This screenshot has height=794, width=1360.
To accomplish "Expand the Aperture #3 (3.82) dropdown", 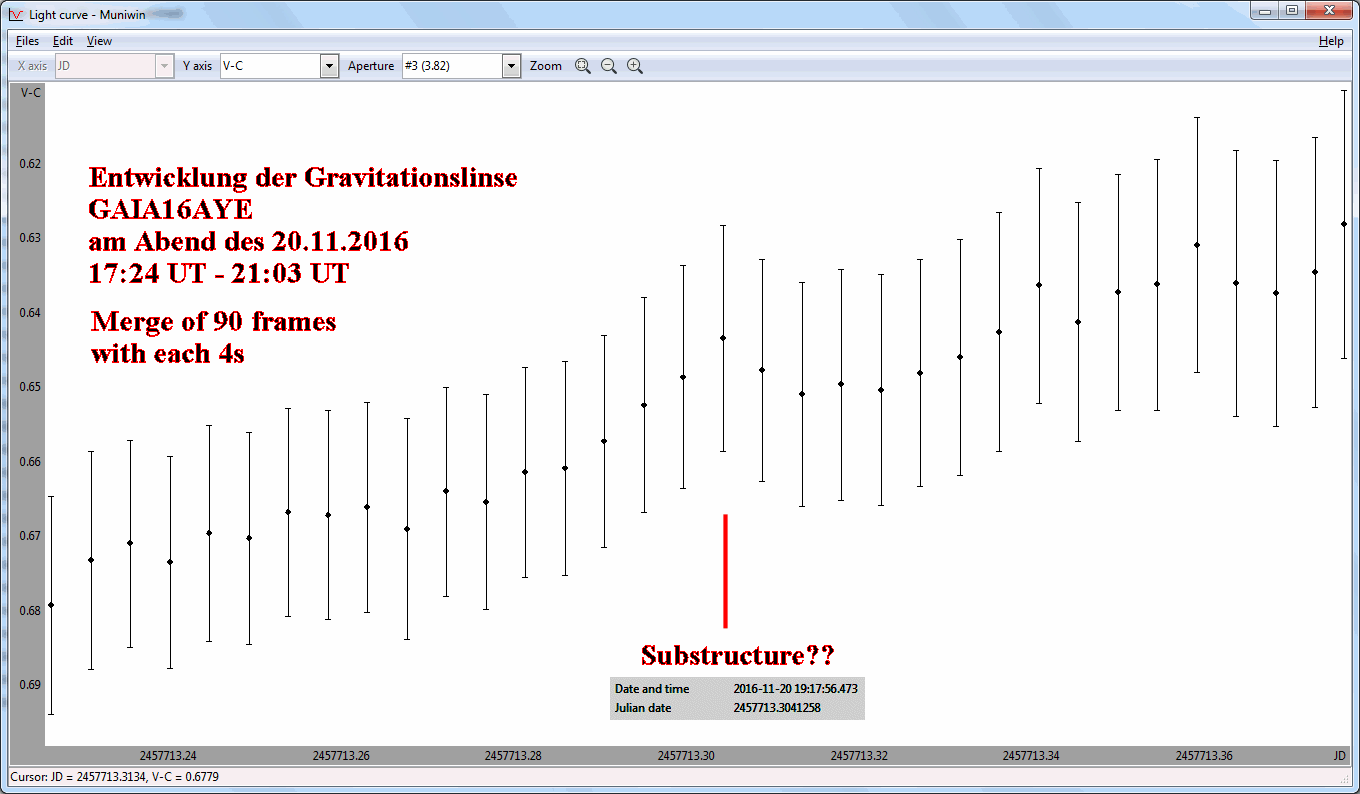I will point(511,66).
